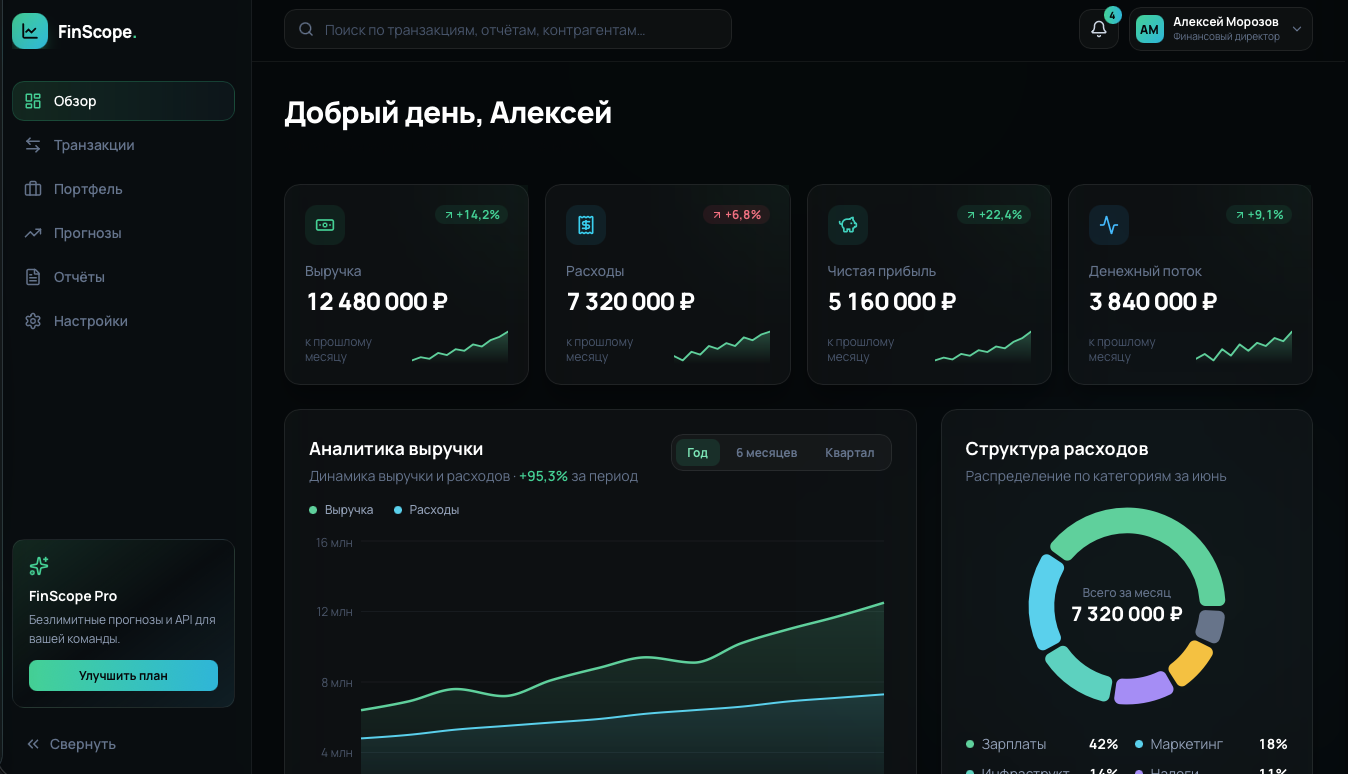Click the +14,2% revenue badge
The width and height of the screenshot is (1348, 774).
(471, 214)
